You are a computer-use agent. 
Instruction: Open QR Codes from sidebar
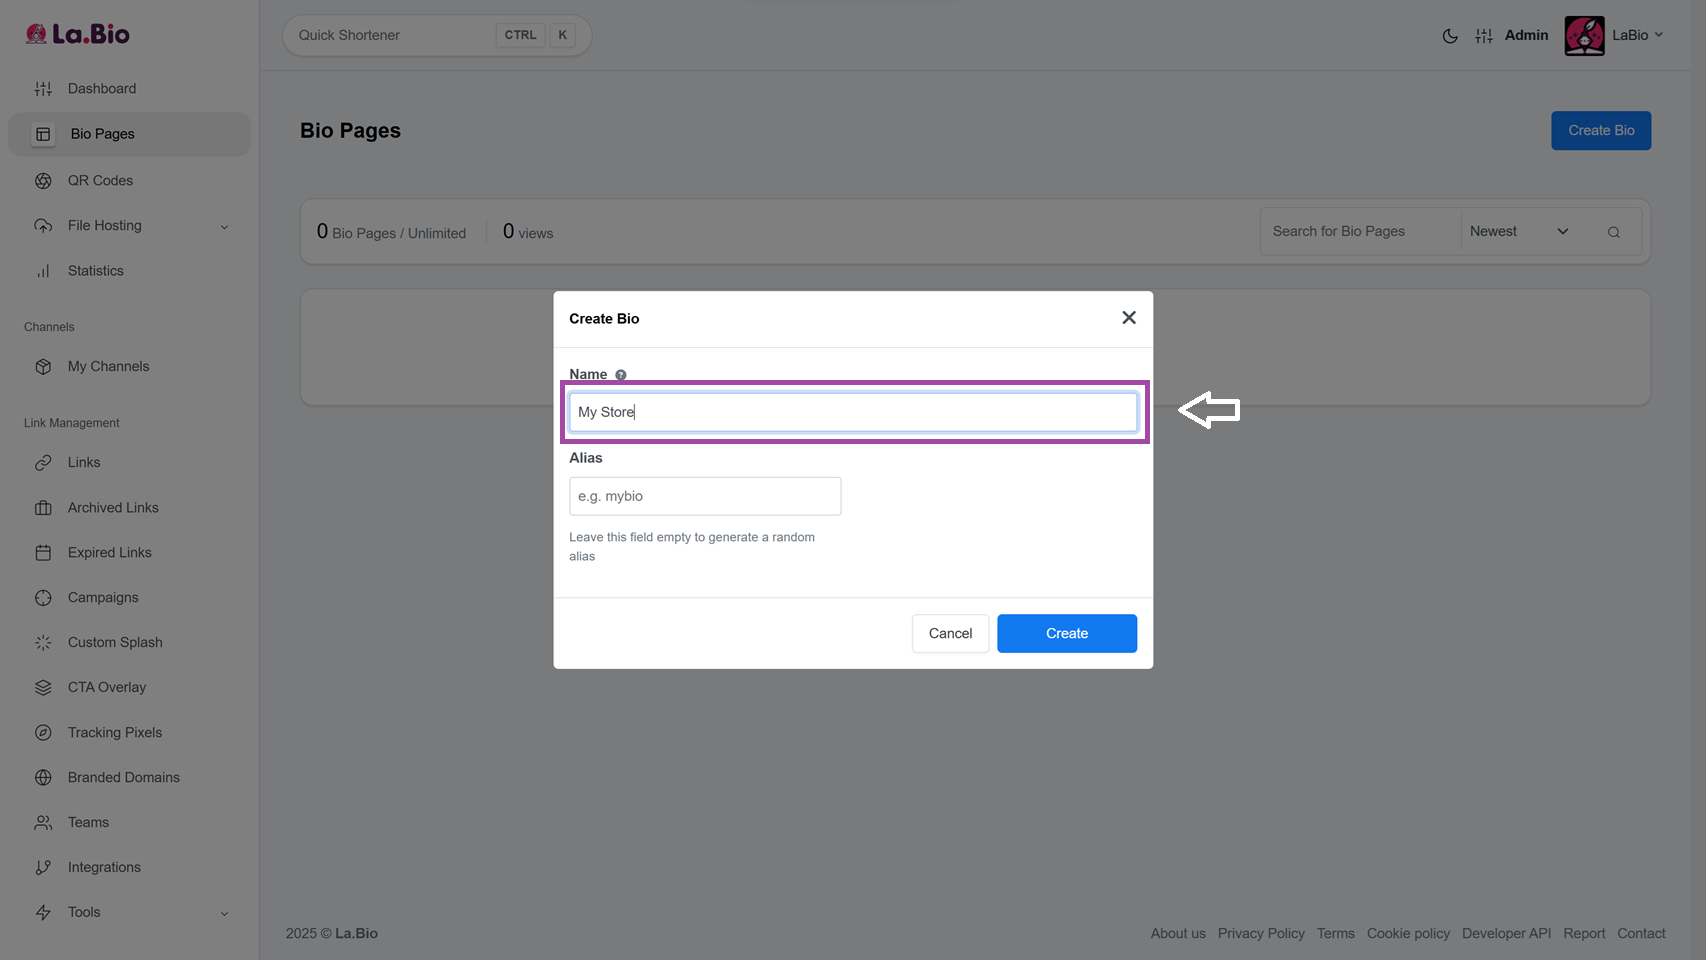100,181
